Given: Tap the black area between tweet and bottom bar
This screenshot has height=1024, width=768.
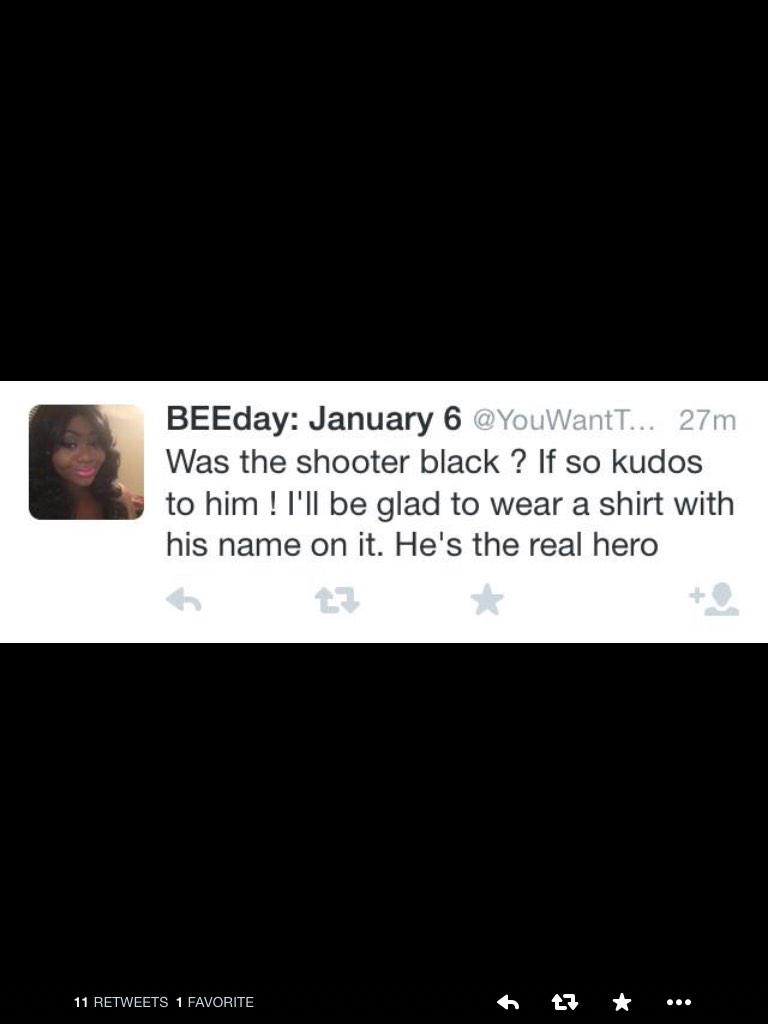Looking at the screenshot, I should (x=384, y=810).
